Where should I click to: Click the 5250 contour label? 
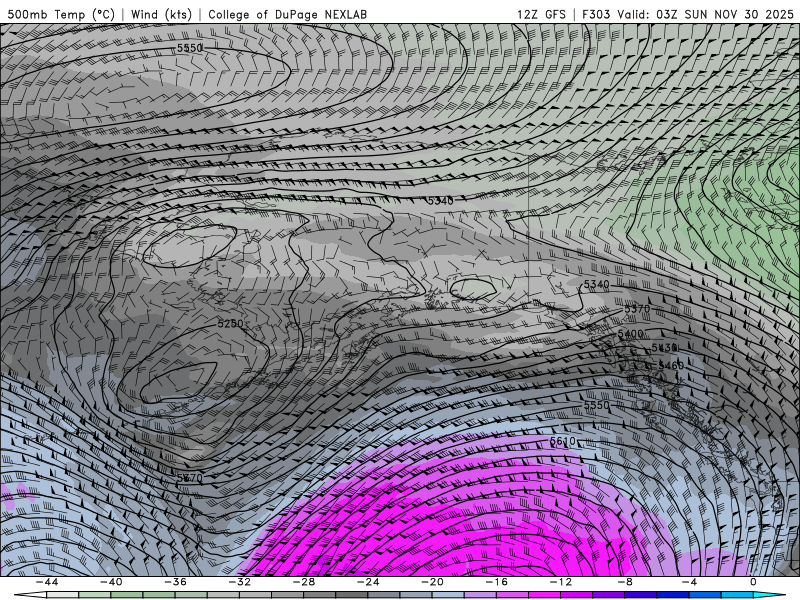(x=231, y=323)
